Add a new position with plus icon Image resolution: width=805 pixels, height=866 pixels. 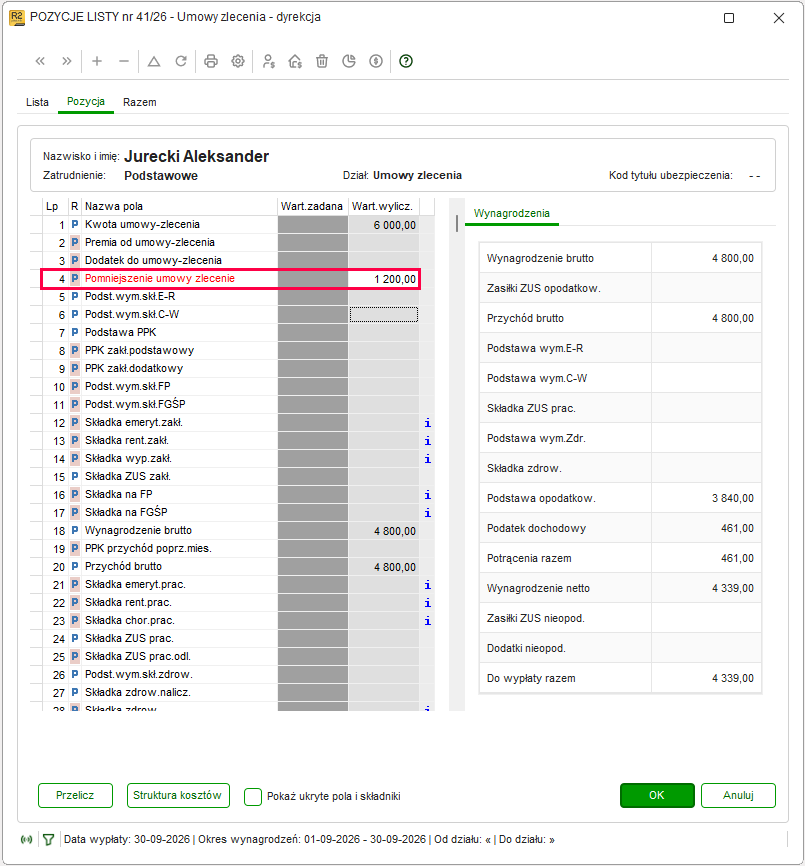pyautogui.click(x=97, y=61)
